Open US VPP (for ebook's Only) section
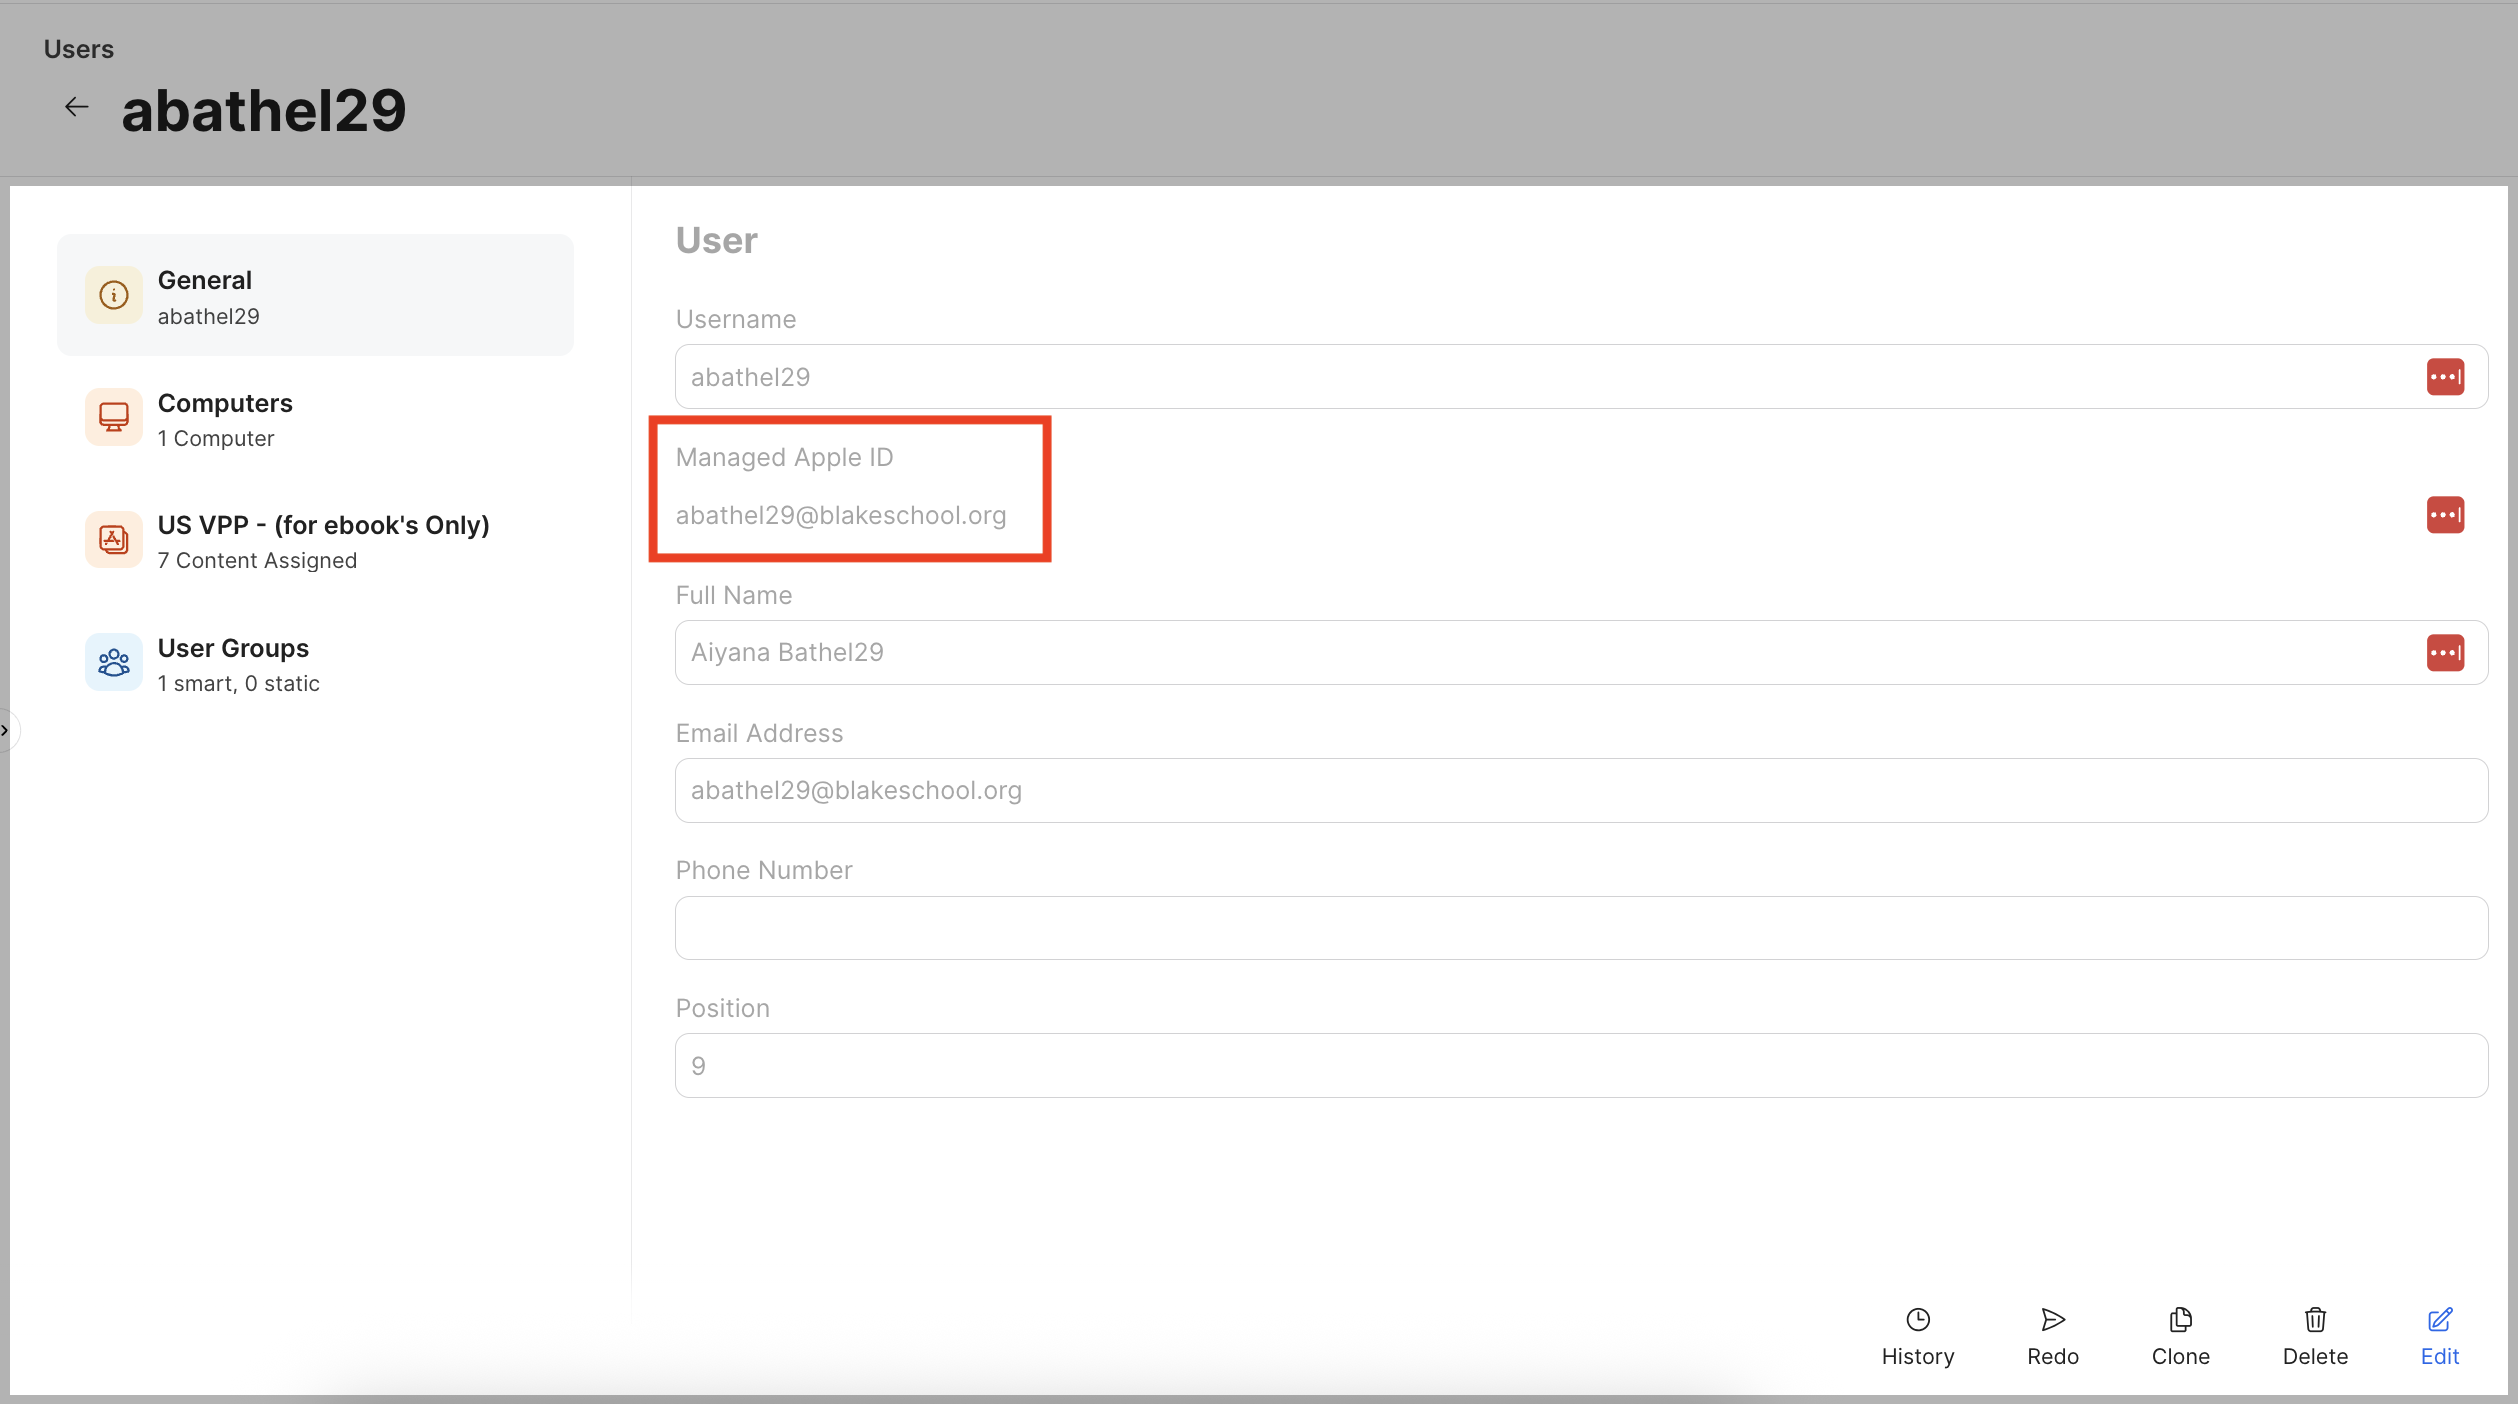 pyautogui.click(x=315, y=541)
